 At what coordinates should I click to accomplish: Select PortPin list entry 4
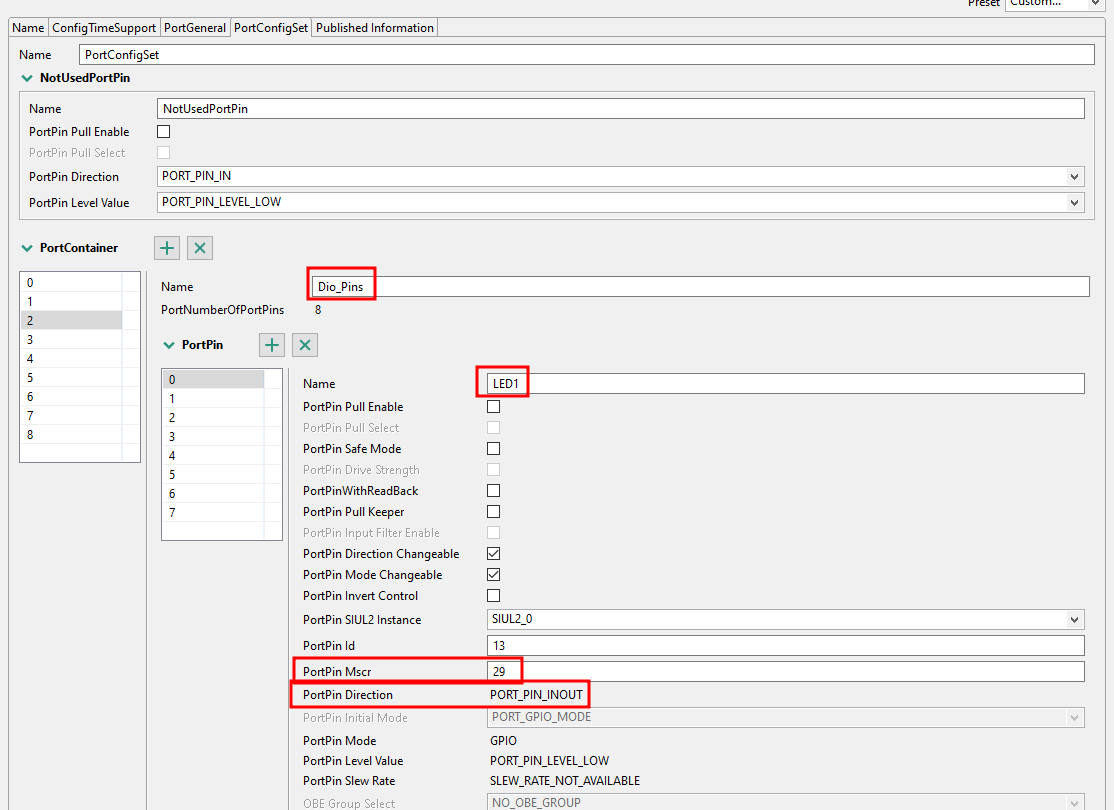[x=213, y=455]
